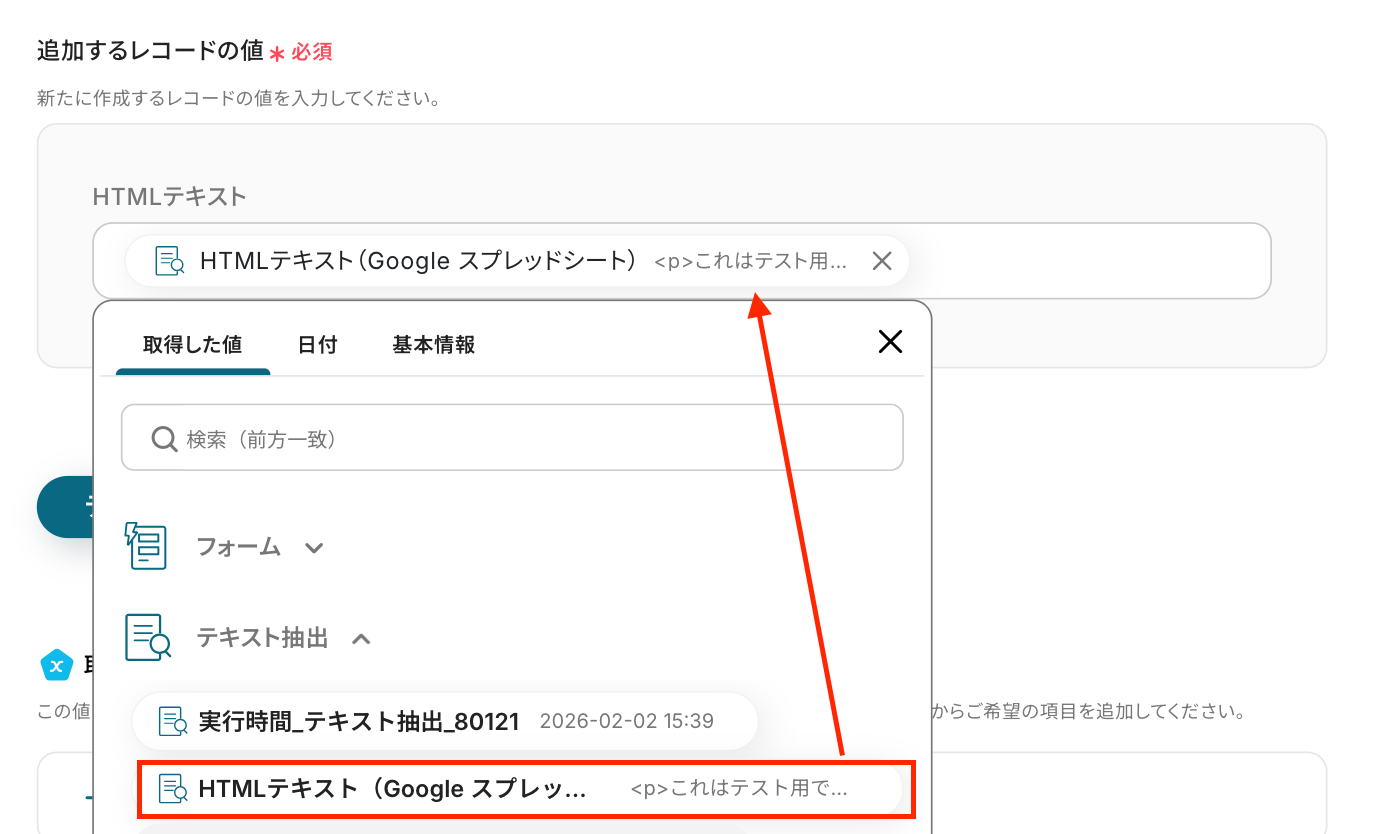The height and width of the screenshot is (834, 1394).
Task: Click the テキスト抽出 document-search icon
Action: coord(148,637)
